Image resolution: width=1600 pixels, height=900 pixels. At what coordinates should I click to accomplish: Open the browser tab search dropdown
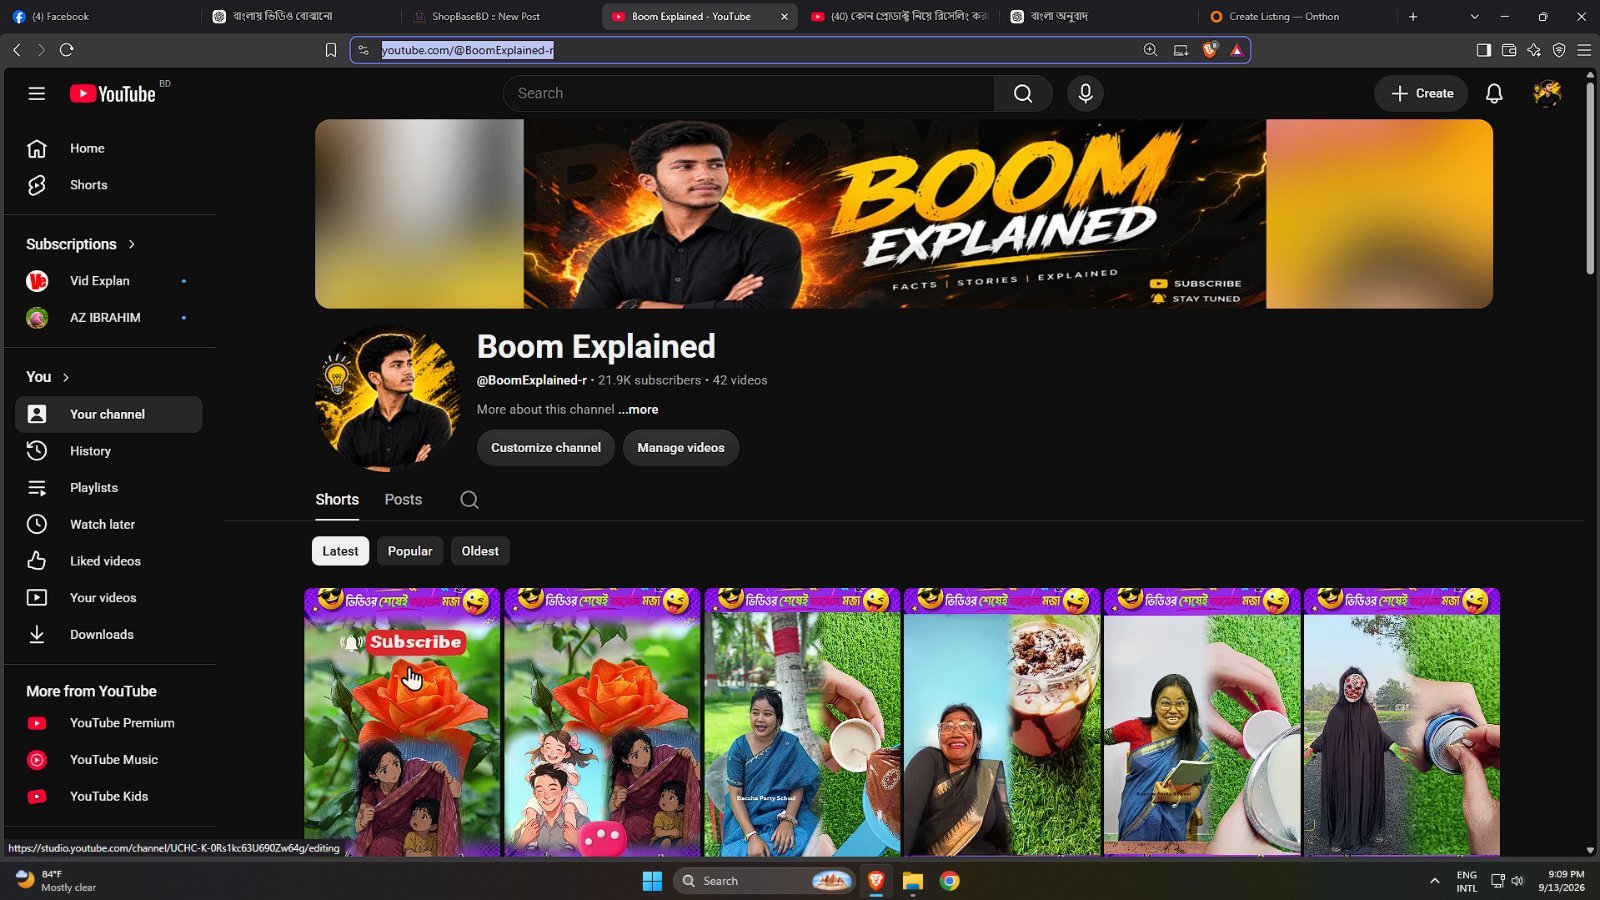click(x=1474, y=17)
